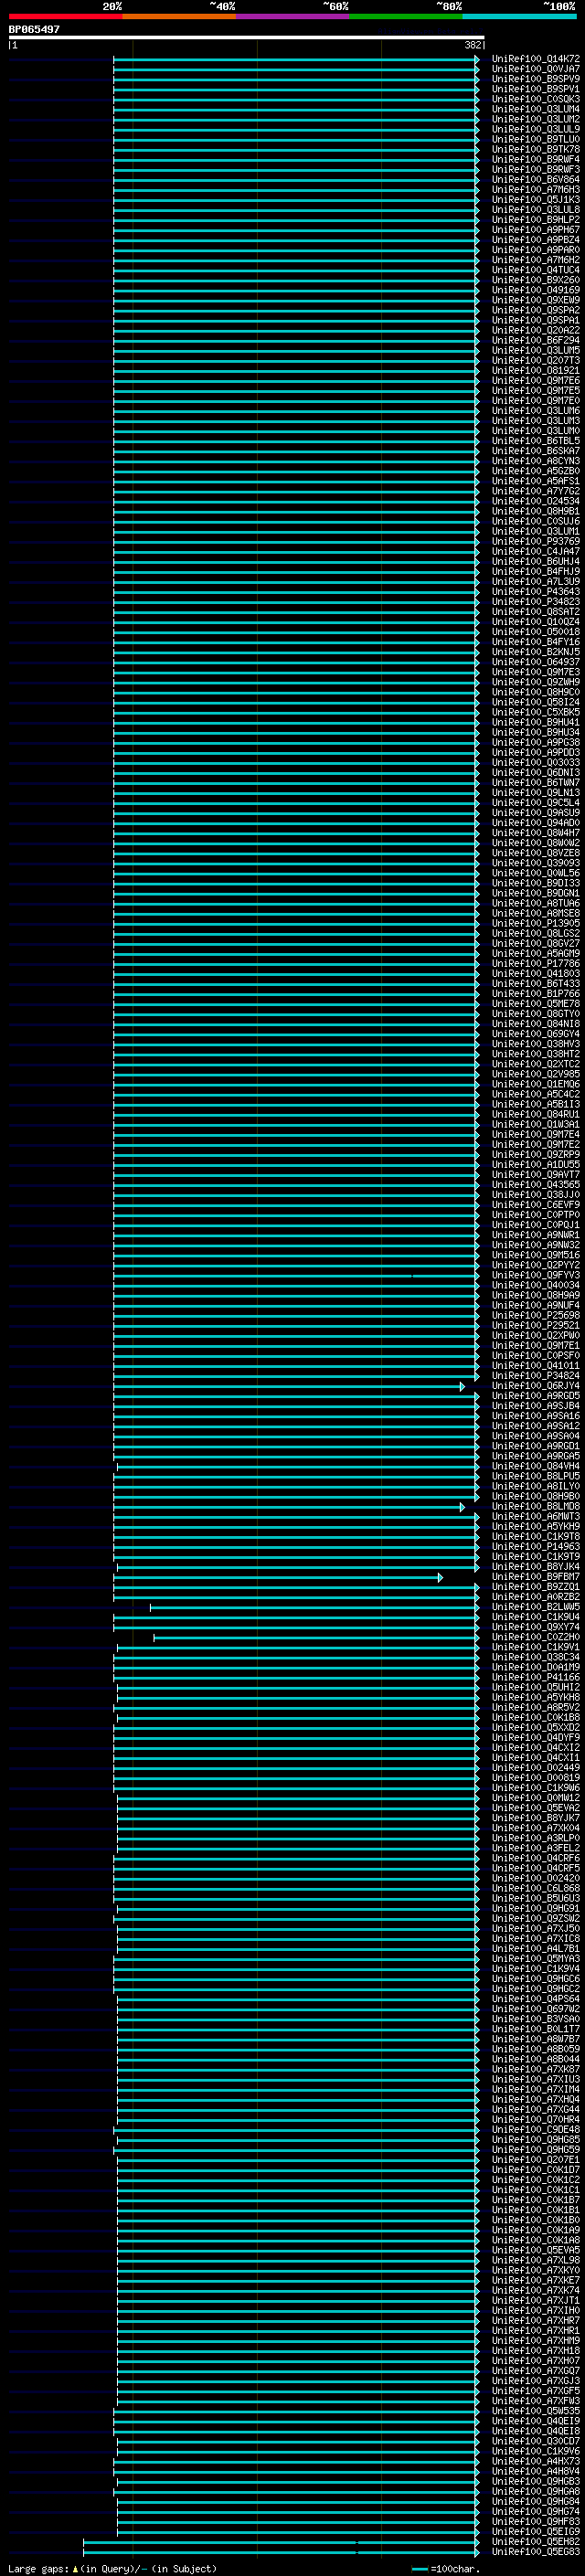Click the UniRef100_B9FBM7 alignment end arrow

(x=440, y=1577)
